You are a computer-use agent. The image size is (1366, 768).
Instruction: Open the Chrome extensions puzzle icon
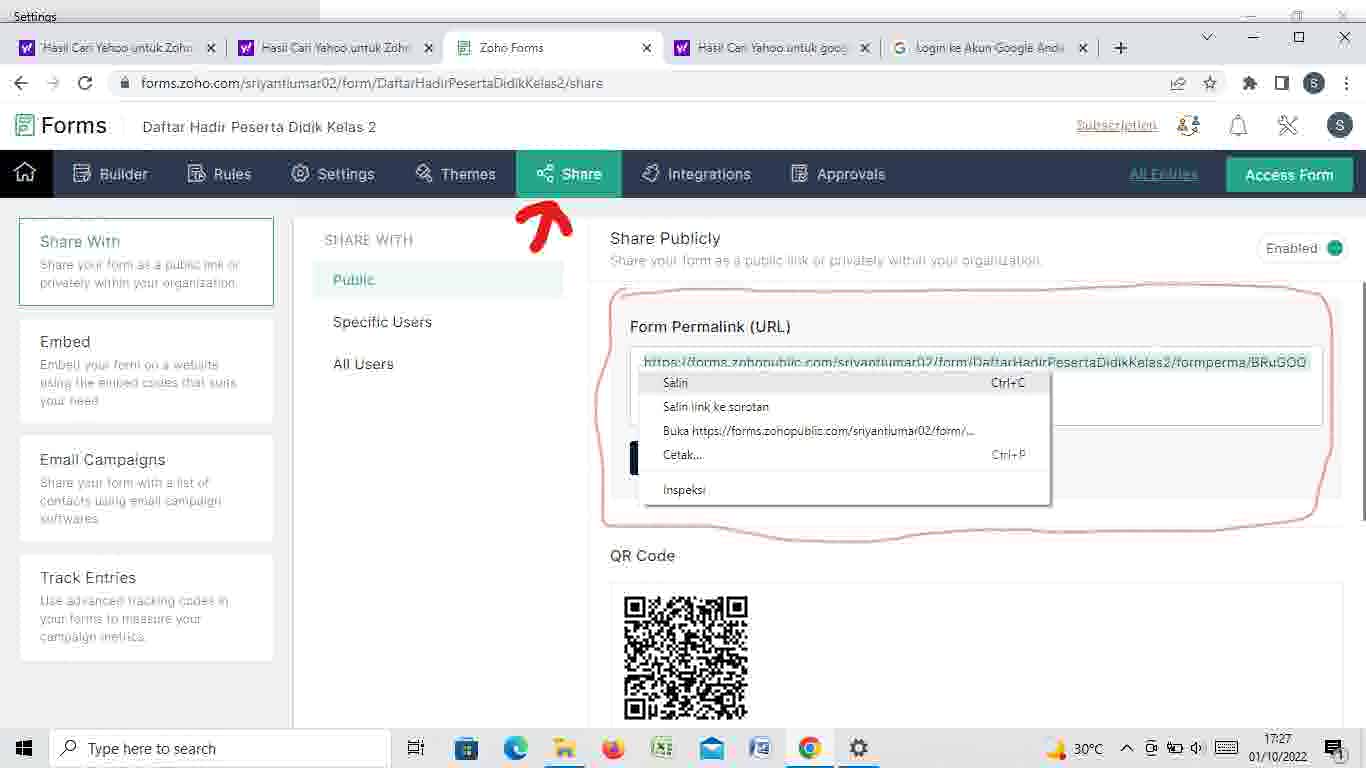[x=1249, y=83]
